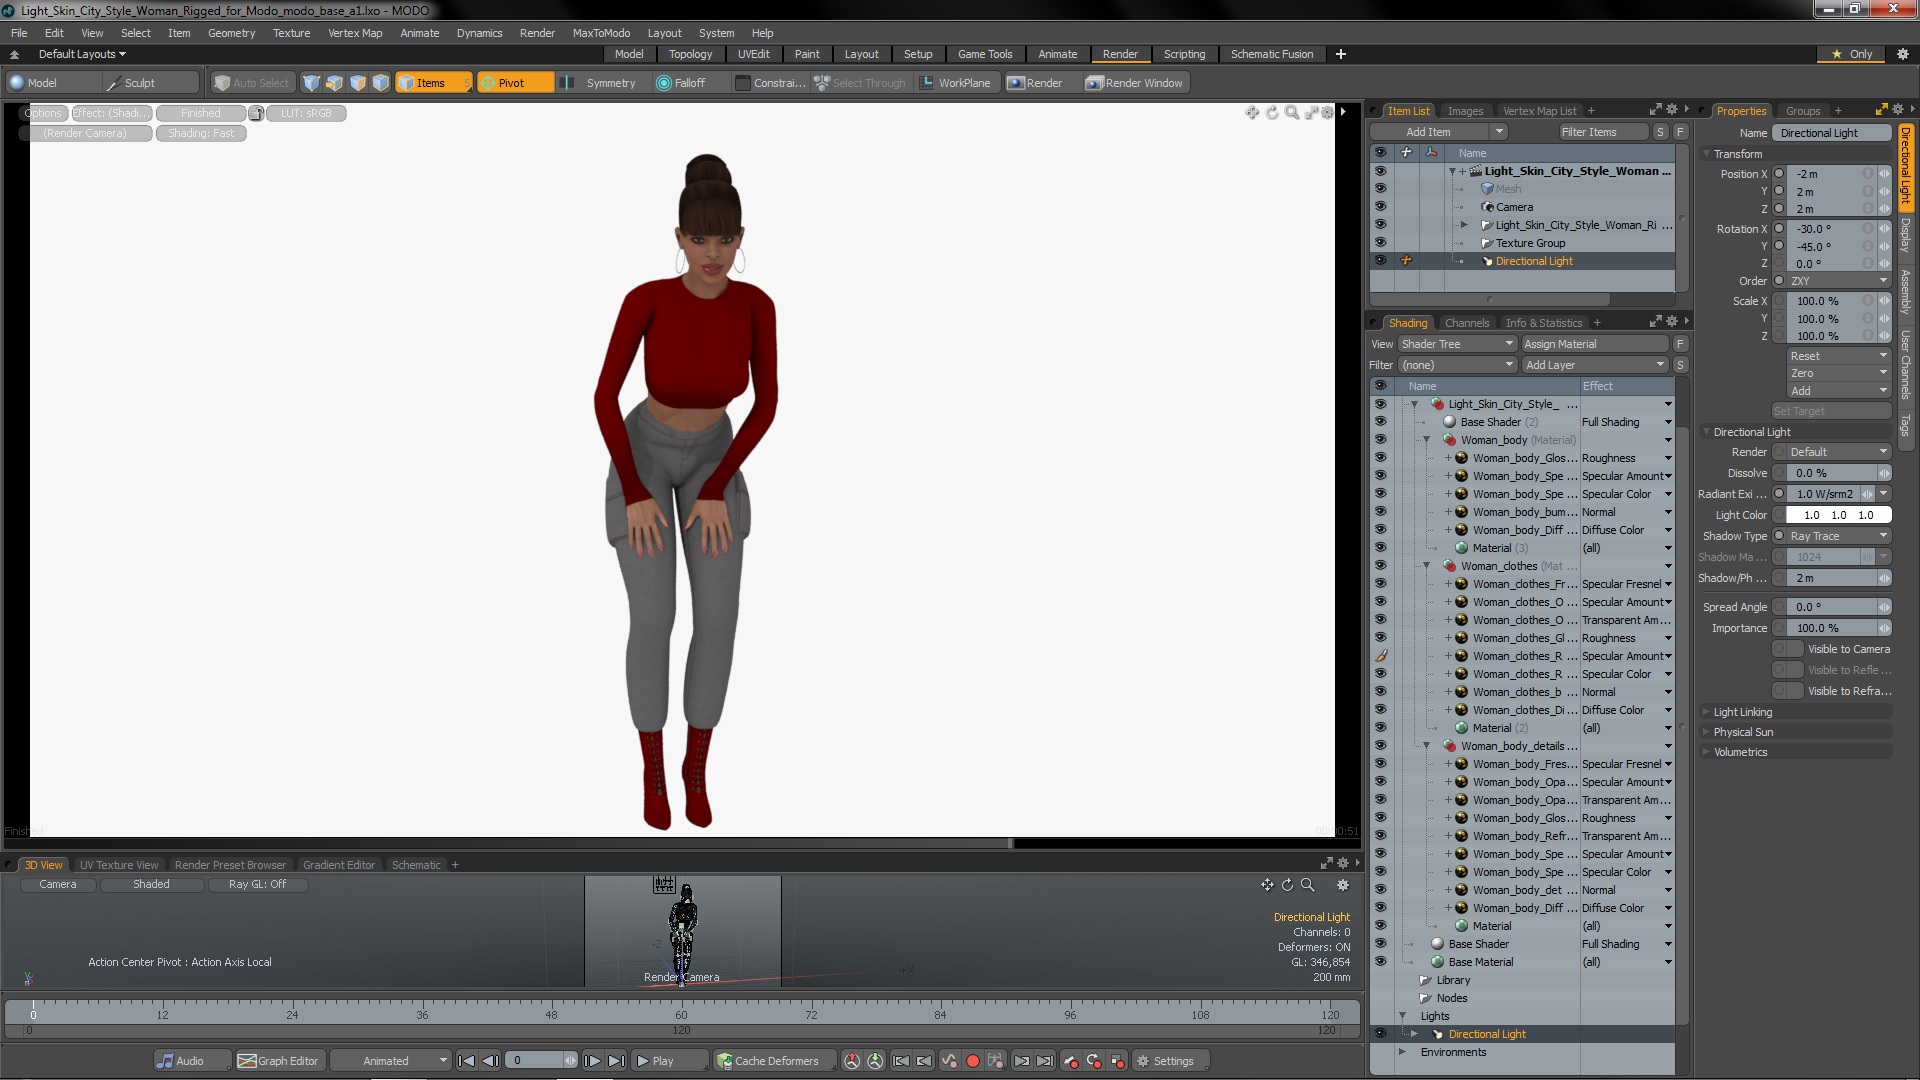The width and height of the screenshot is (1920, 1080).
Task: Open Vertex Map List tab
Action: (1538, 111)
